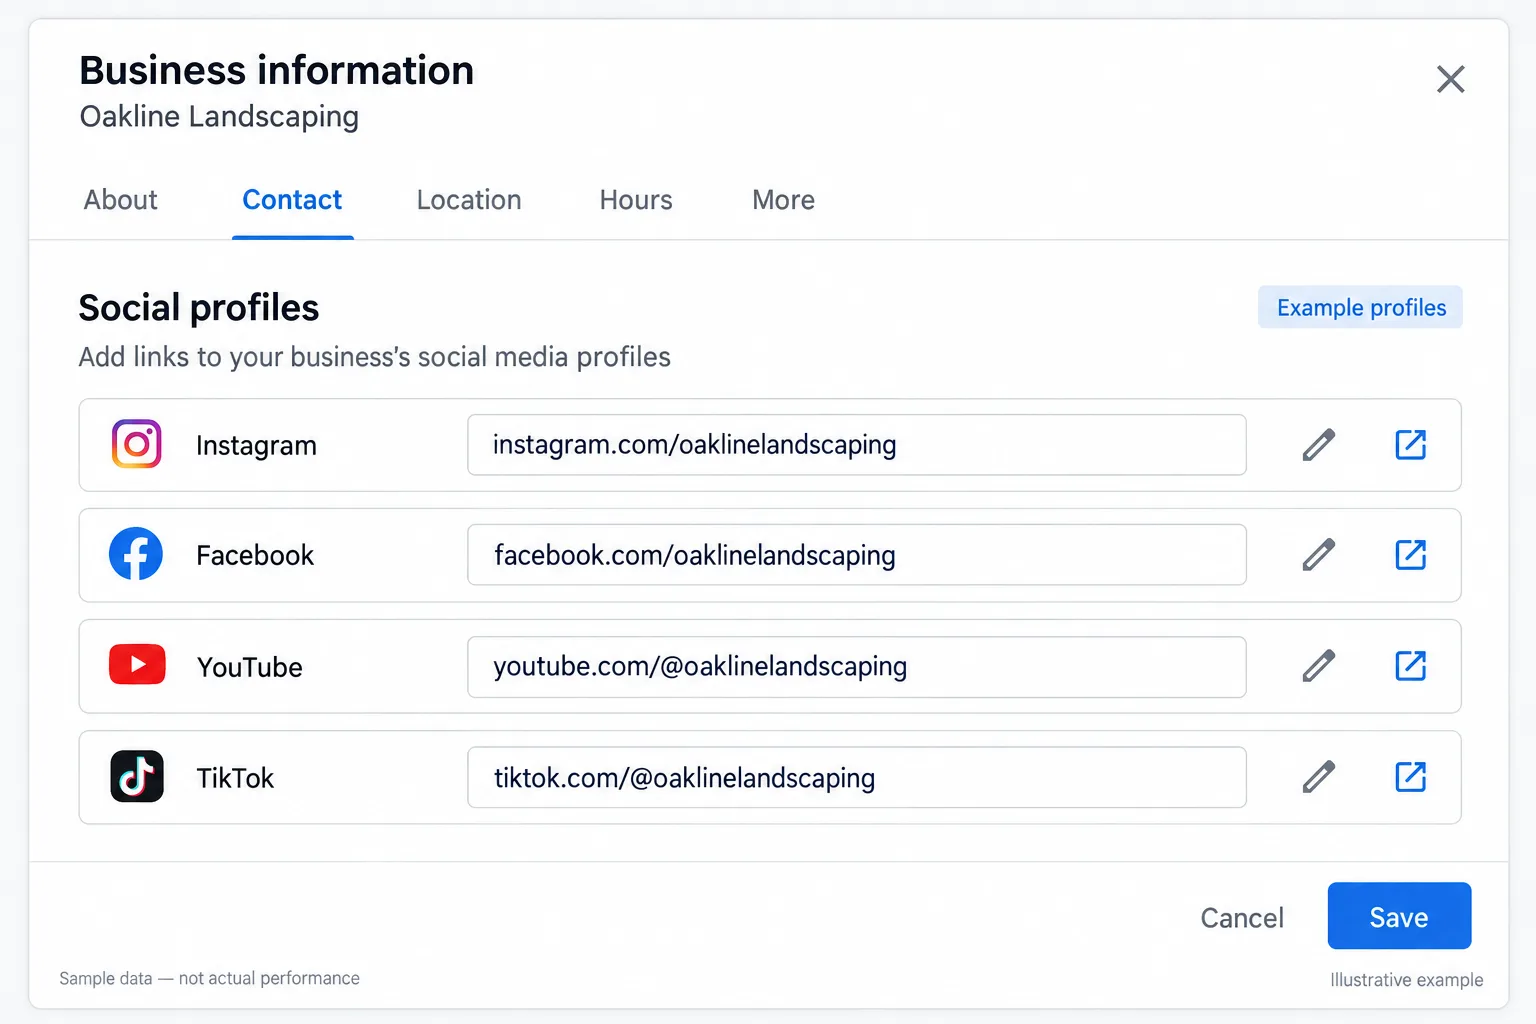Edit the Facebook profile link

[x=1319, y=554]
